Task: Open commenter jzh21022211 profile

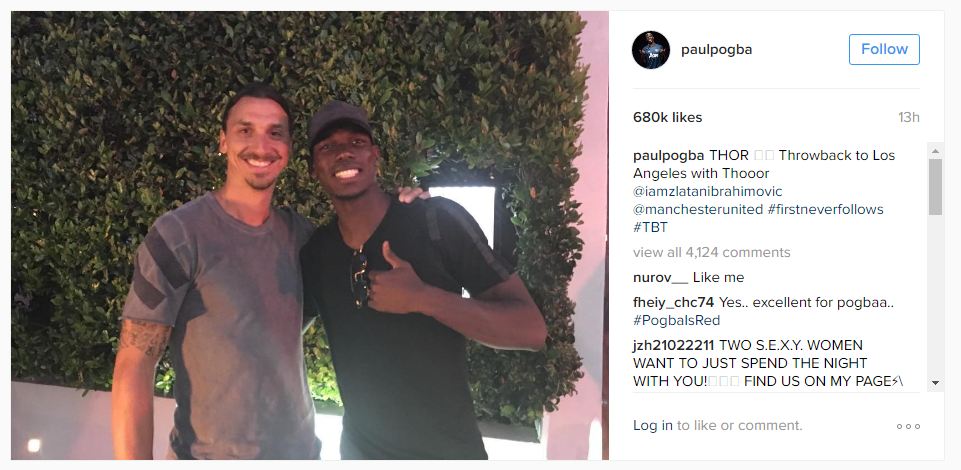Action: pos(674,345)
